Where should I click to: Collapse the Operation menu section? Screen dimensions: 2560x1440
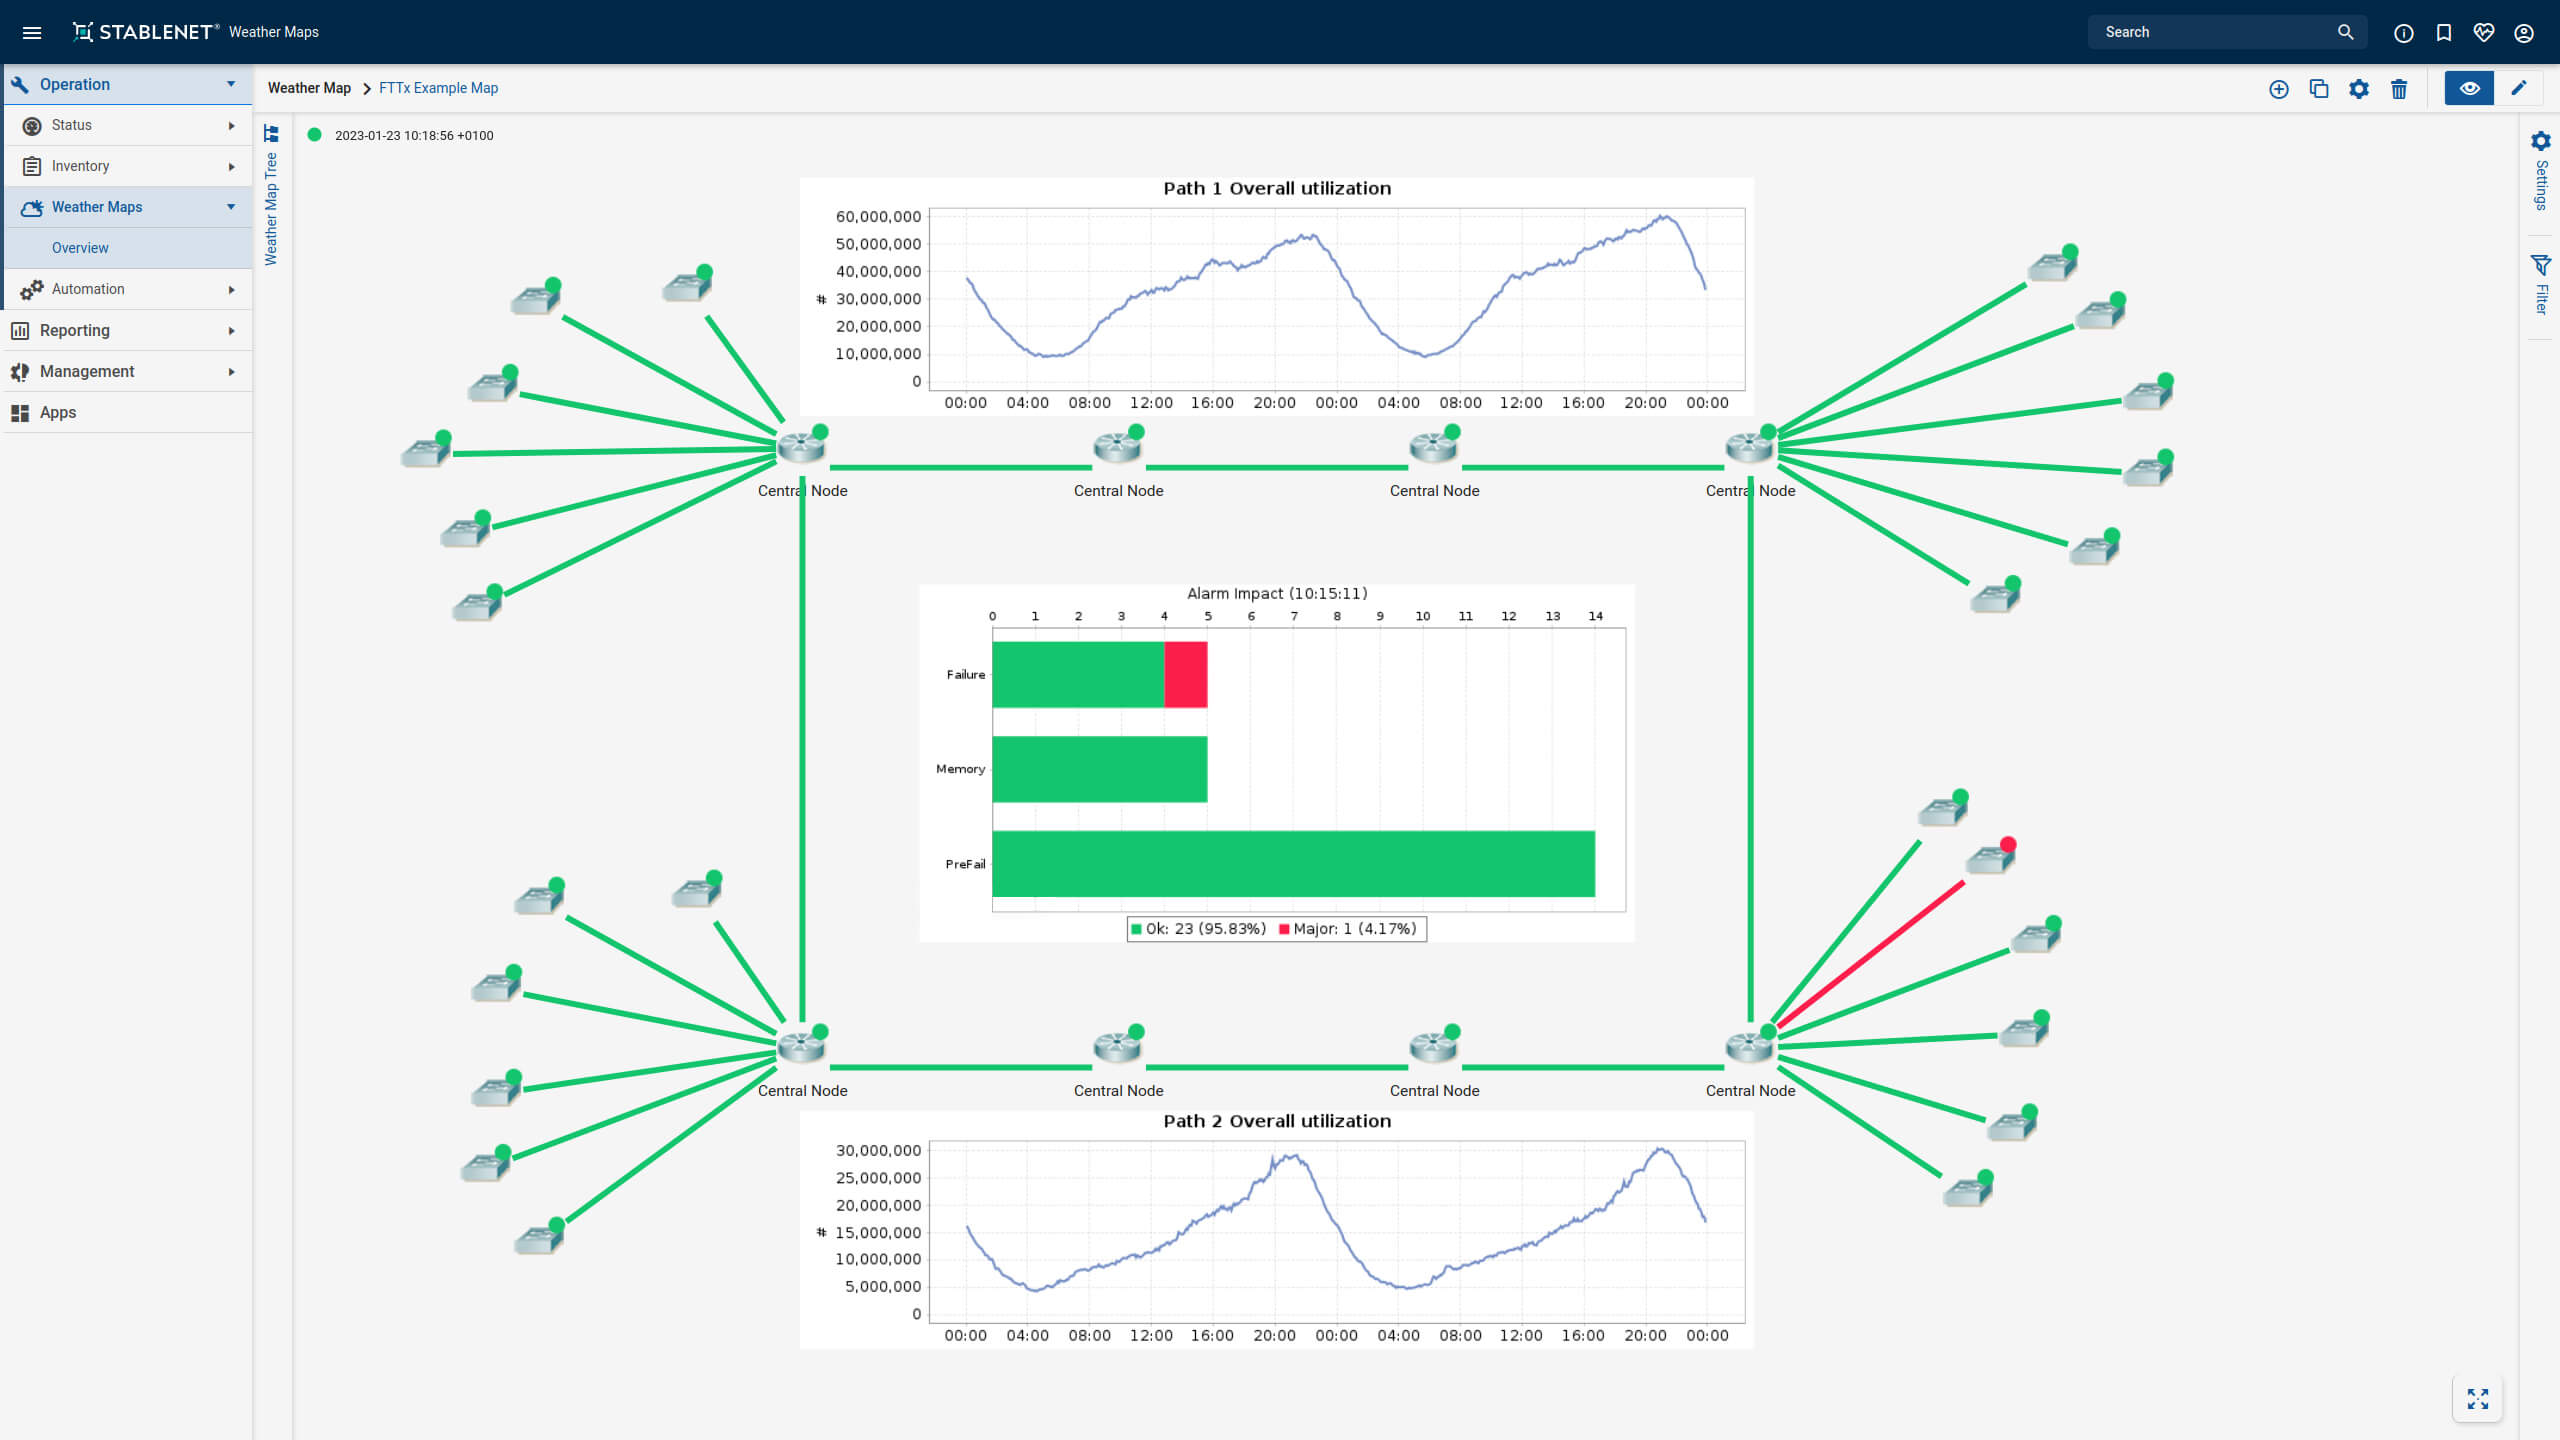(128, 84)
